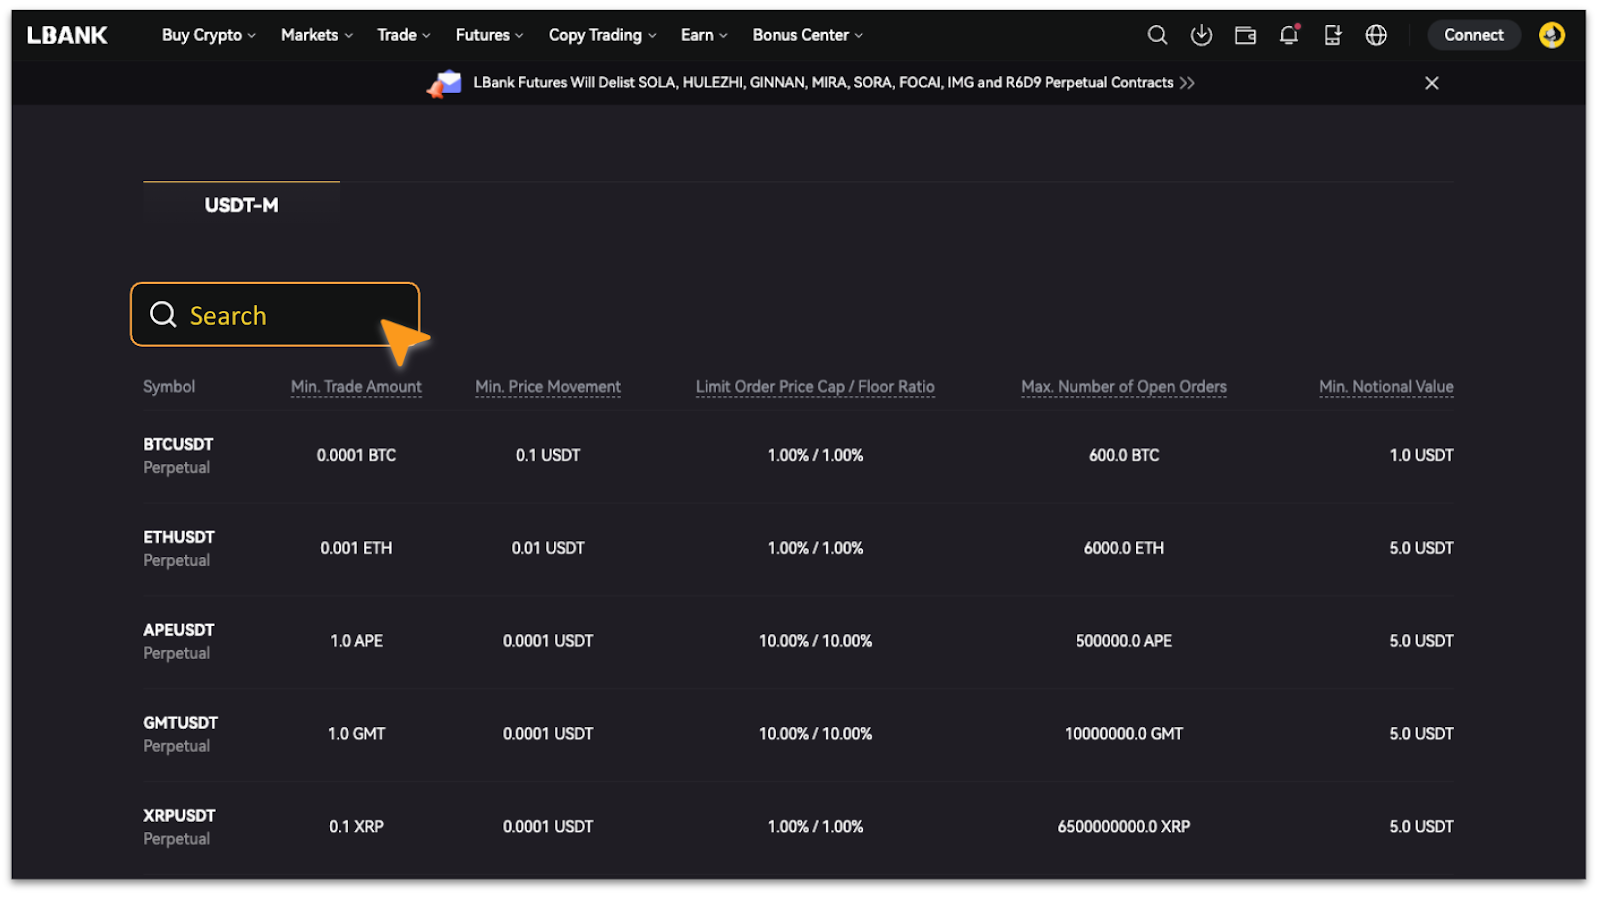Viewport: 1600px width, 898px height.
Task: Open the download app icon
Action: [x=1201, y=35]
